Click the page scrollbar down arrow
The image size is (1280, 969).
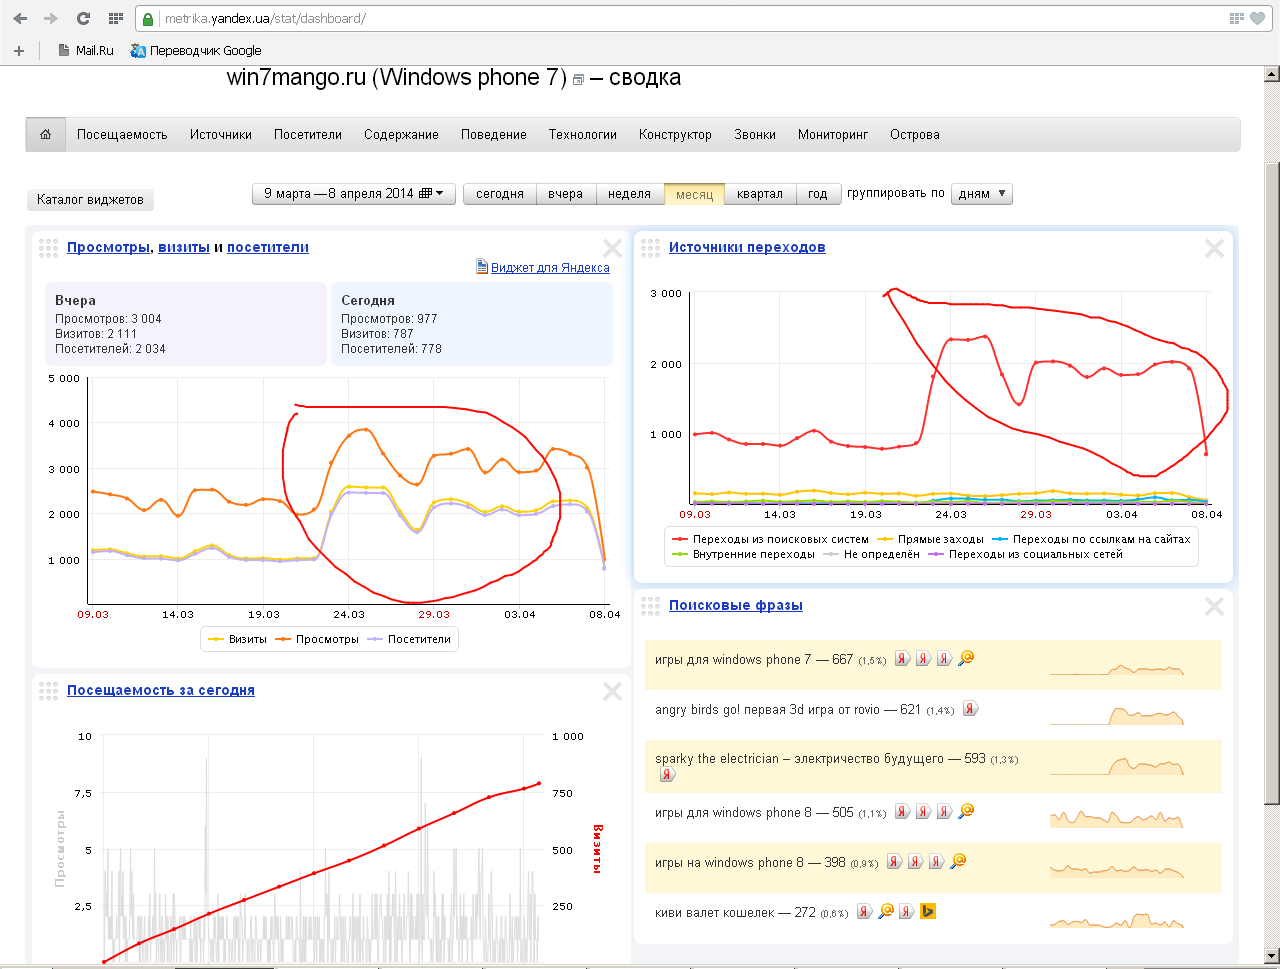click(1272, 956)
